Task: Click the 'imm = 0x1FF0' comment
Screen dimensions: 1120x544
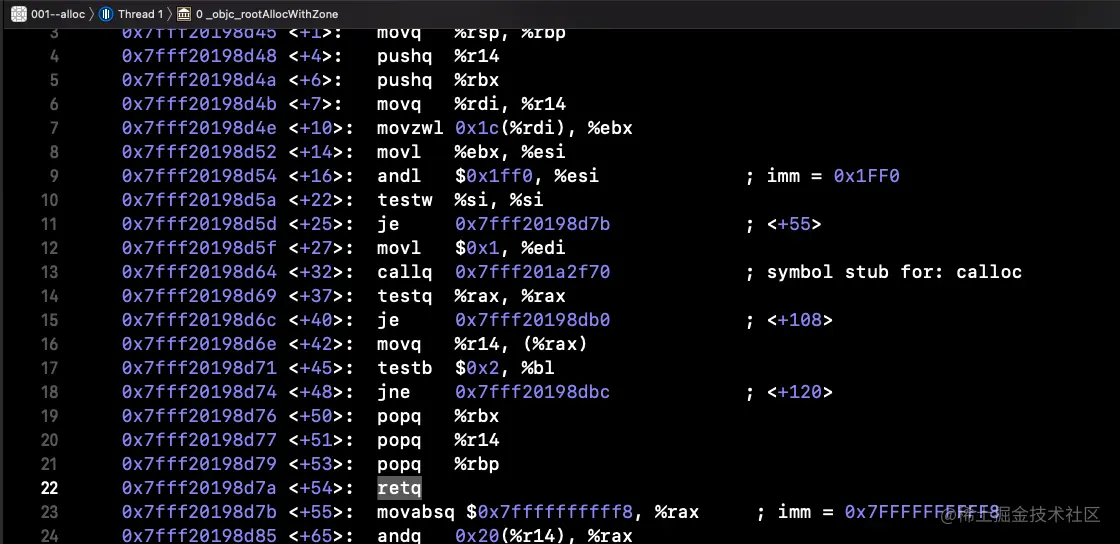Action: [x=823, y=176]
